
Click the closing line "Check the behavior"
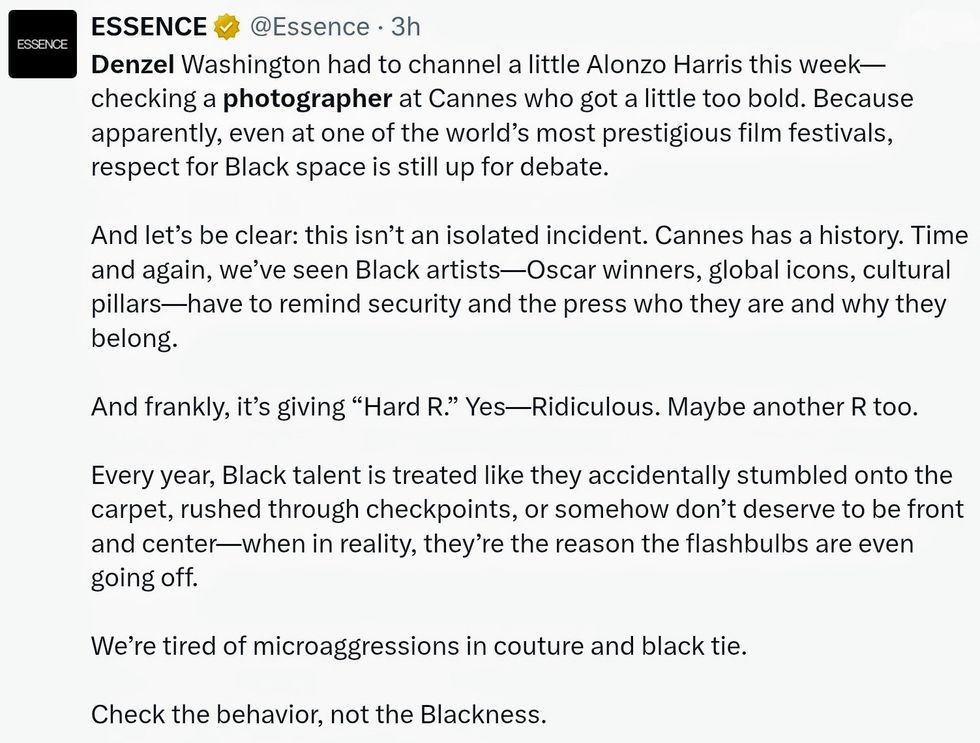(319, 714)
